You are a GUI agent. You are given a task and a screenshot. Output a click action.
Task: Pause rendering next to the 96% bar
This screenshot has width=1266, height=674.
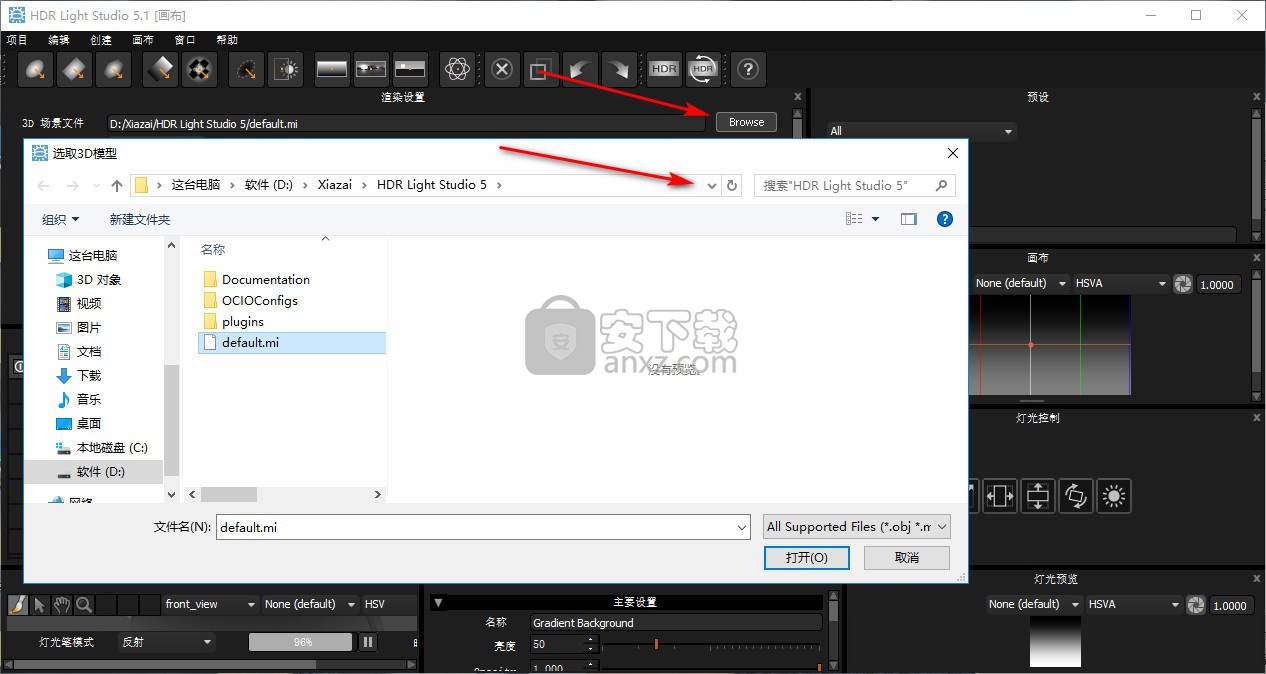367,642
